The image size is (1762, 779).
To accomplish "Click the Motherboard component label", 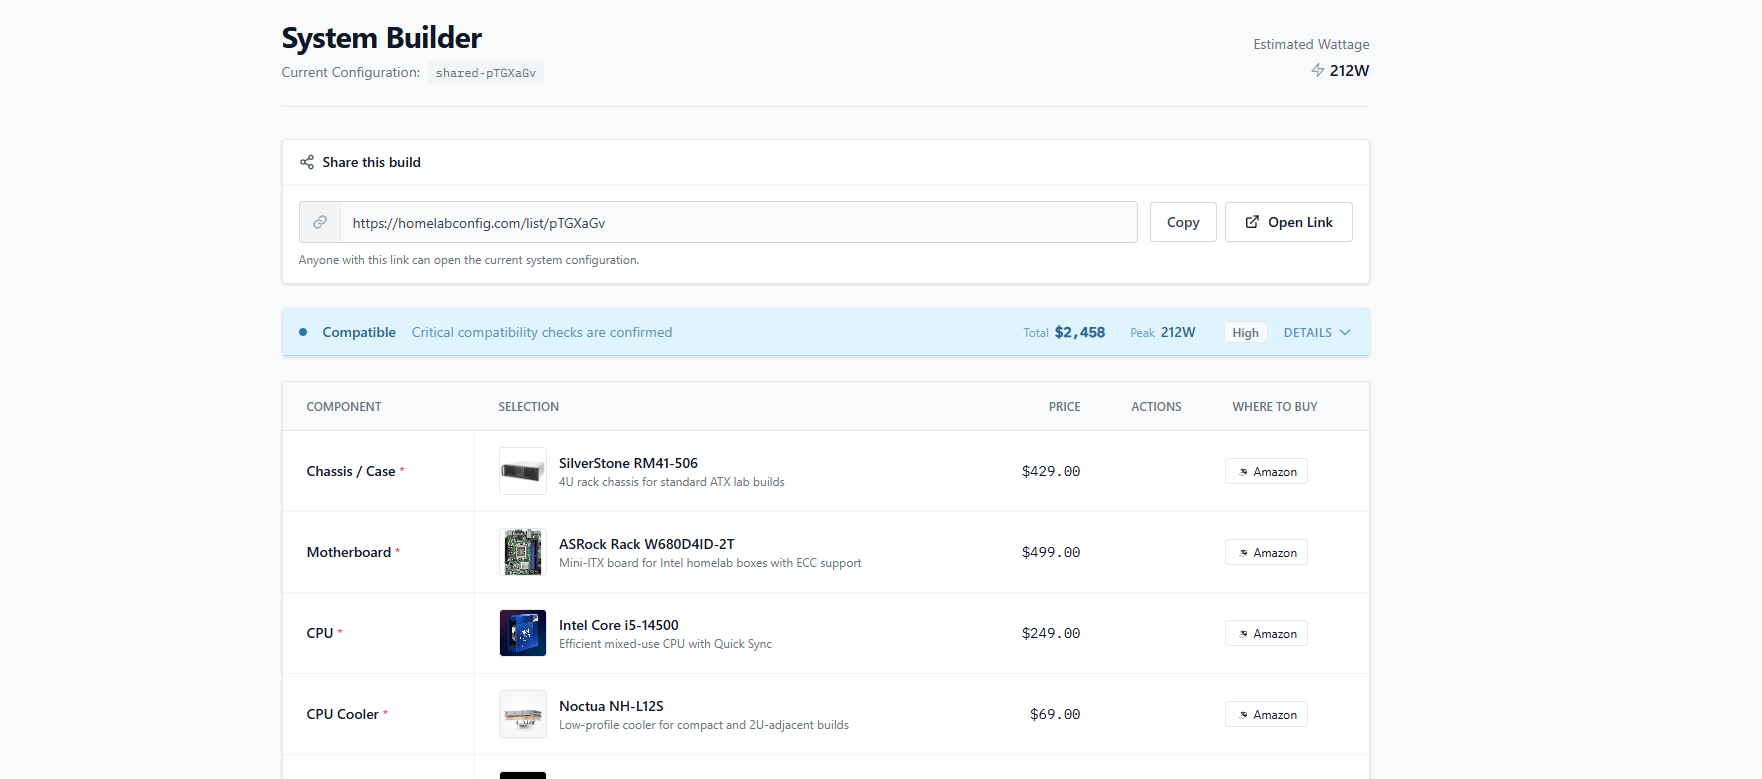I will 349,552.
